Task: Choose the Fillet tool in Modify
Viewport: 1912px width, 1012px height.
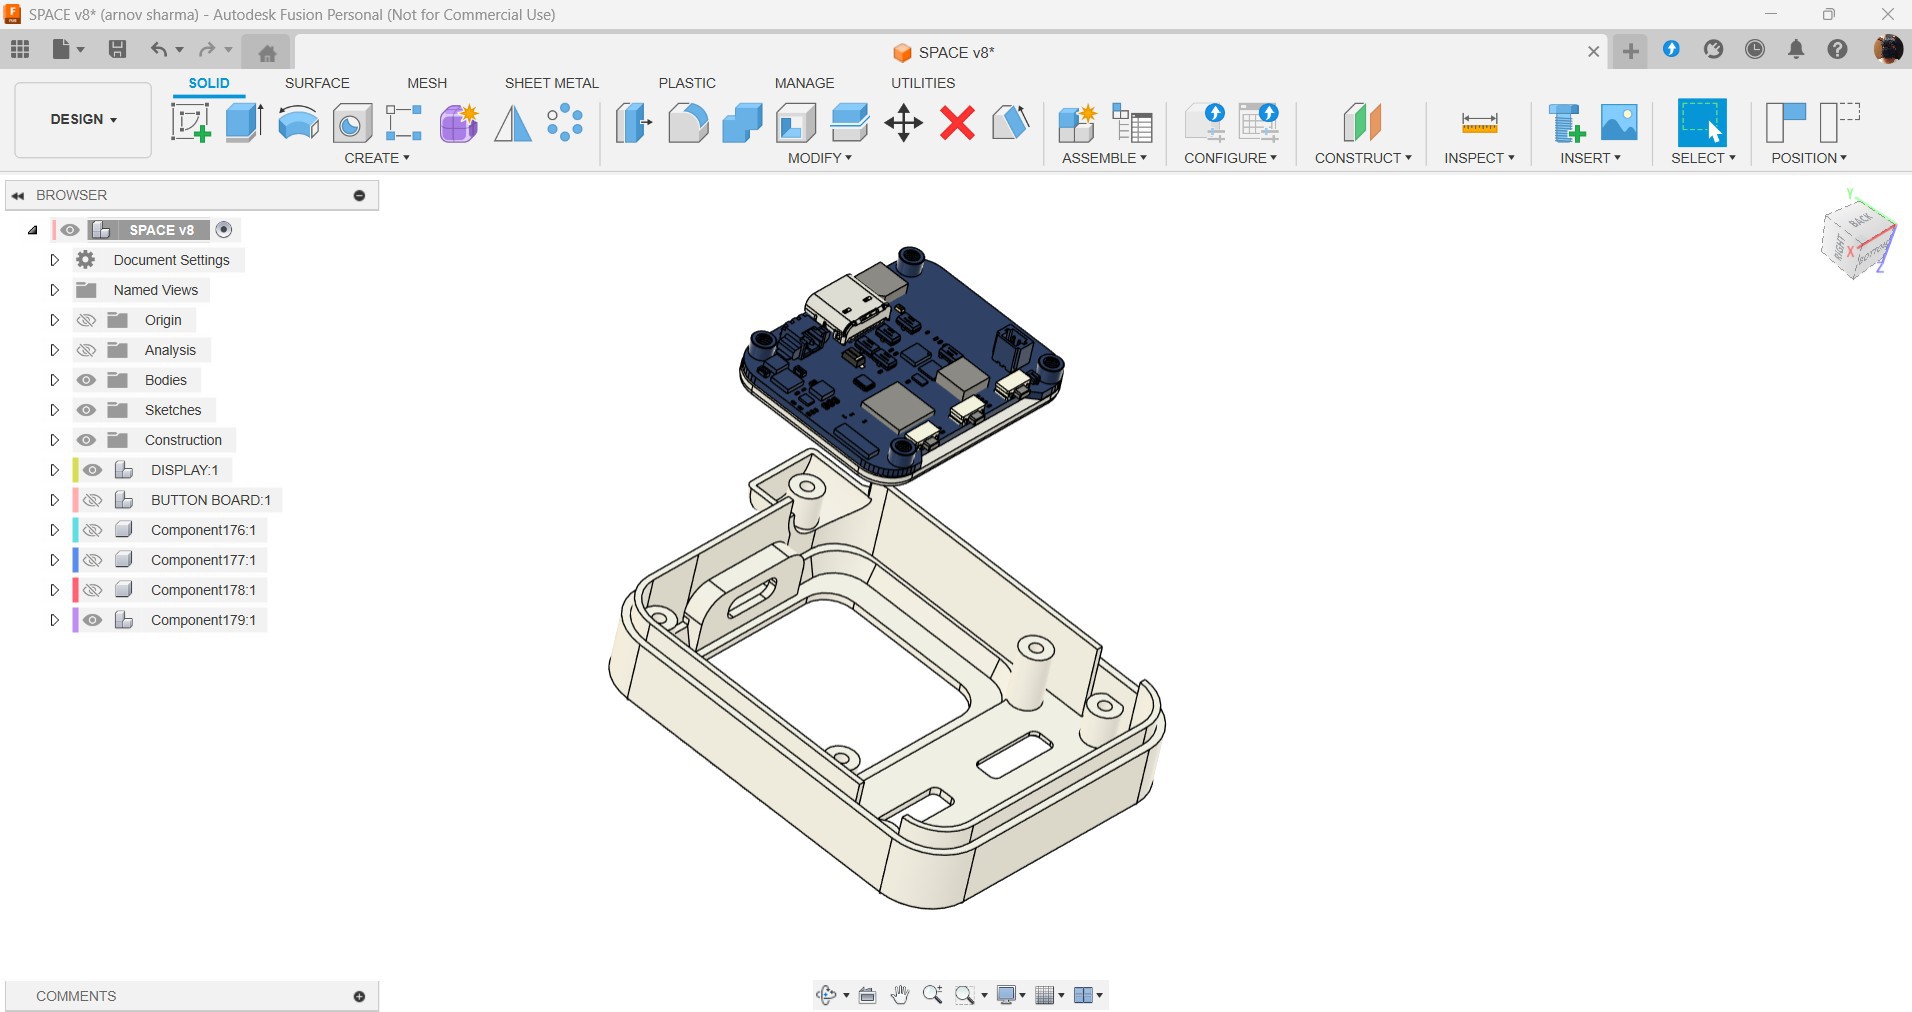Action: pyautogui.click(x=688, y=123)
